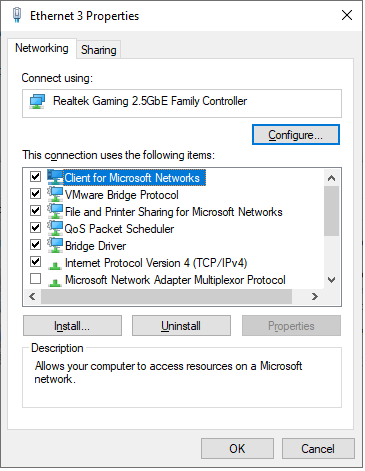
Task: Click the list's scroll up arrow
Action: pyautogui.click(x=331, y=178)
